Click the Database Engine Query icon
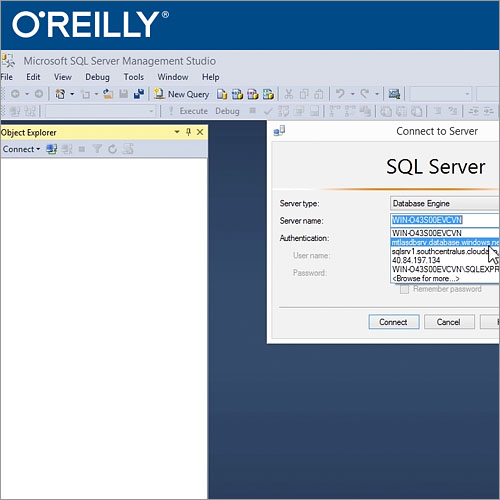The height and width of the screenshot is (500, 500). (222, 94)
